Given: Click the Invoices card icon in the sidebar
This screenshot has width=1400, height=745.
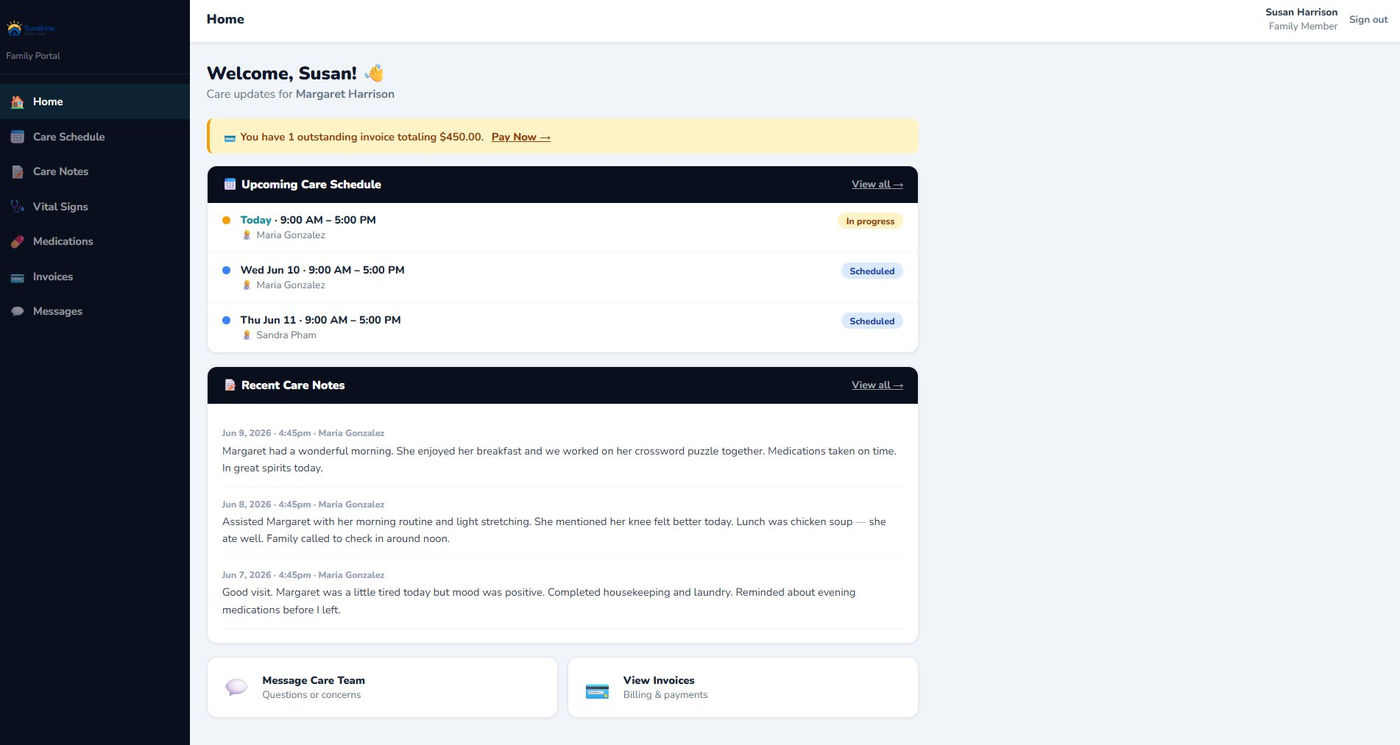Looking at the screenshot, I should click(x=17, y=277).
